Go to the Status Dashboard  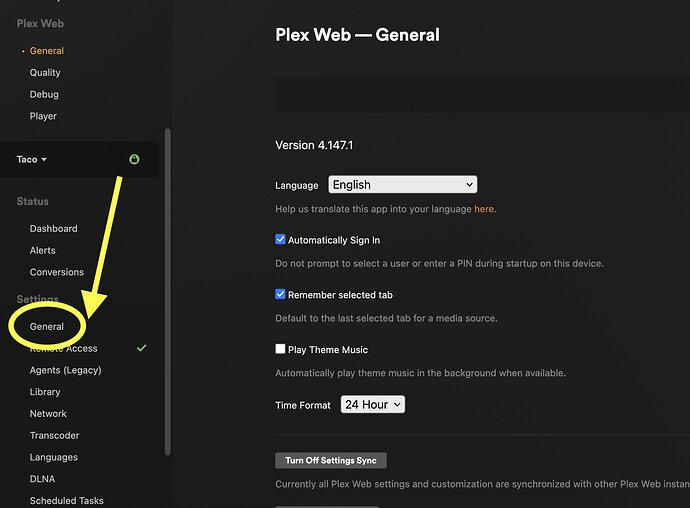[53, 229]
